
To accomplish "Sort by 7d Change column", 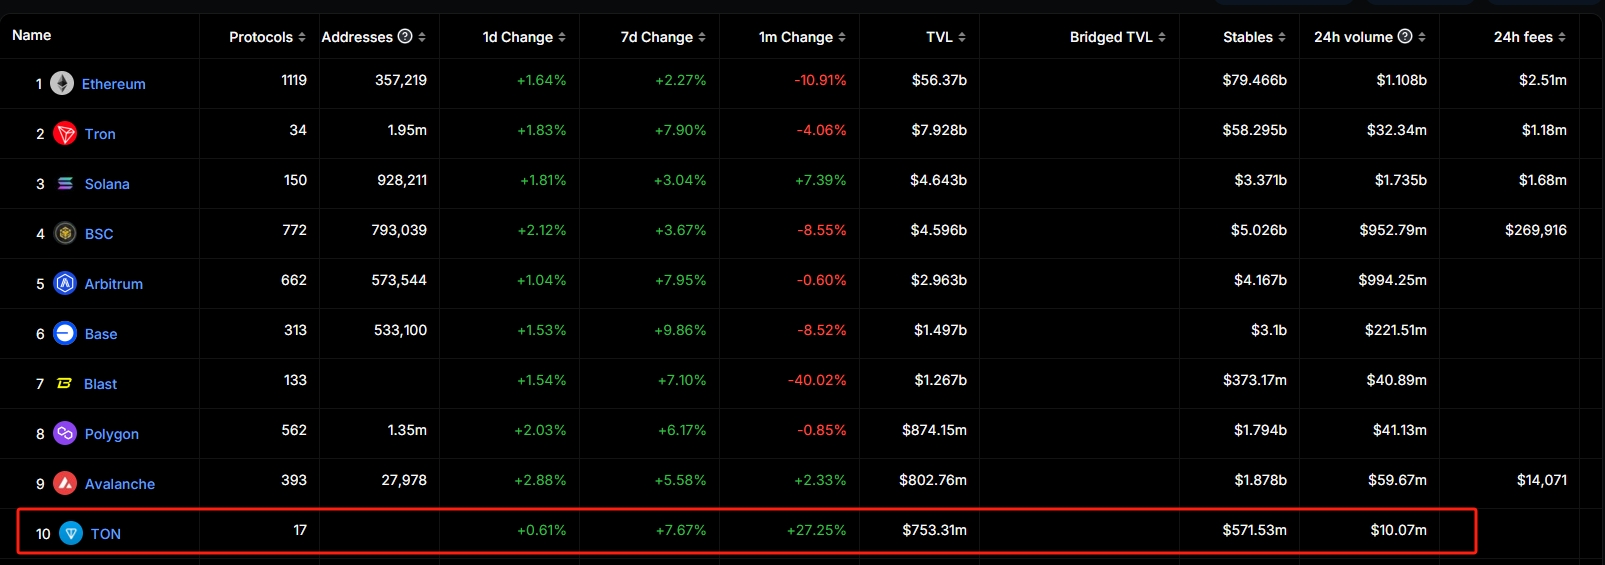I will (x=663, y=37).
